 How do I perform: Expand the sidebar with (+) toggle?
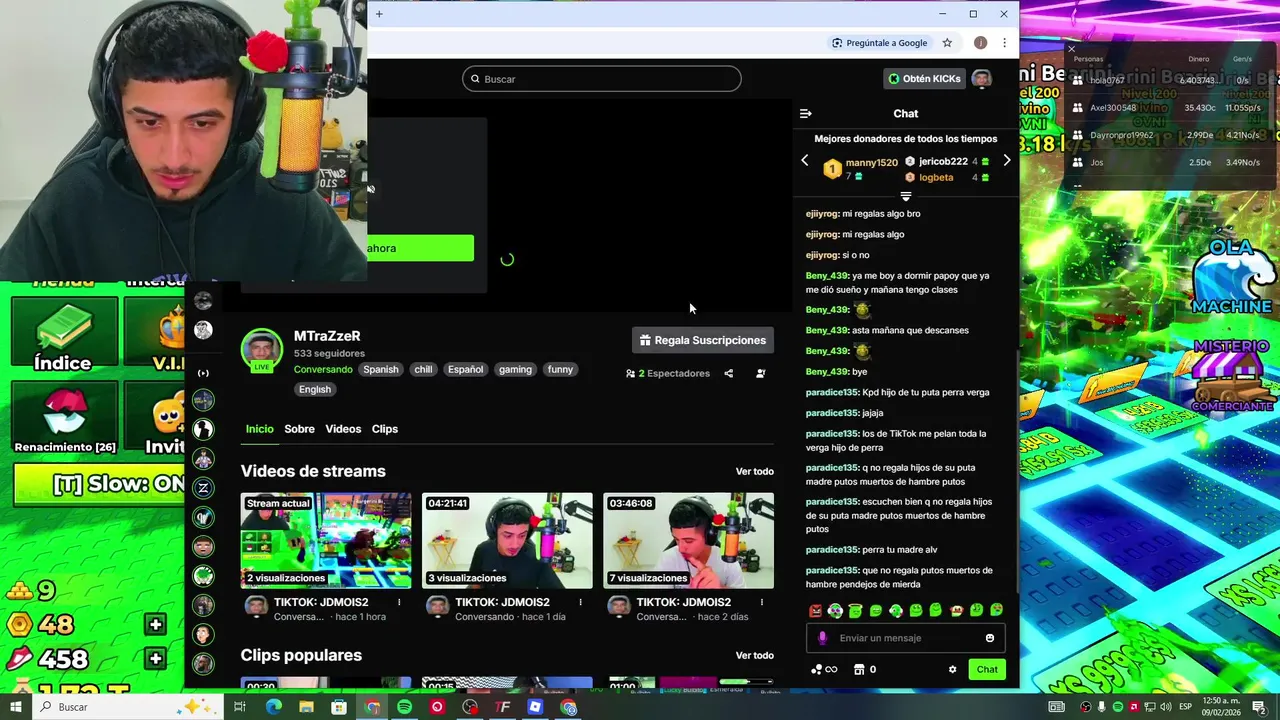click(x=203, y=373)
